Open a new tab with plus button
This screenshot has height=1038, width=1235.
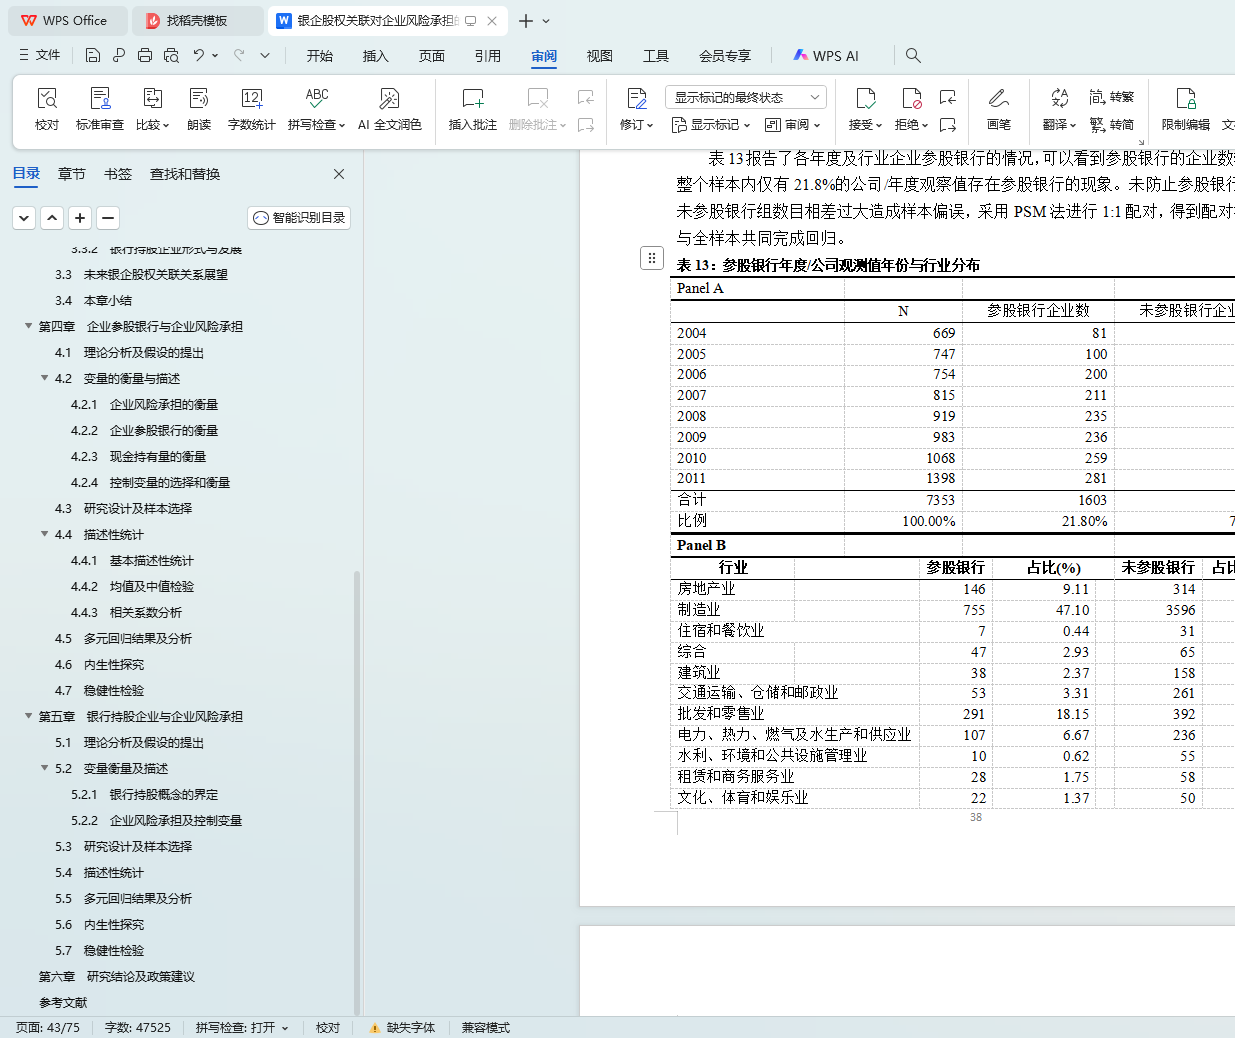pos(526,21)
